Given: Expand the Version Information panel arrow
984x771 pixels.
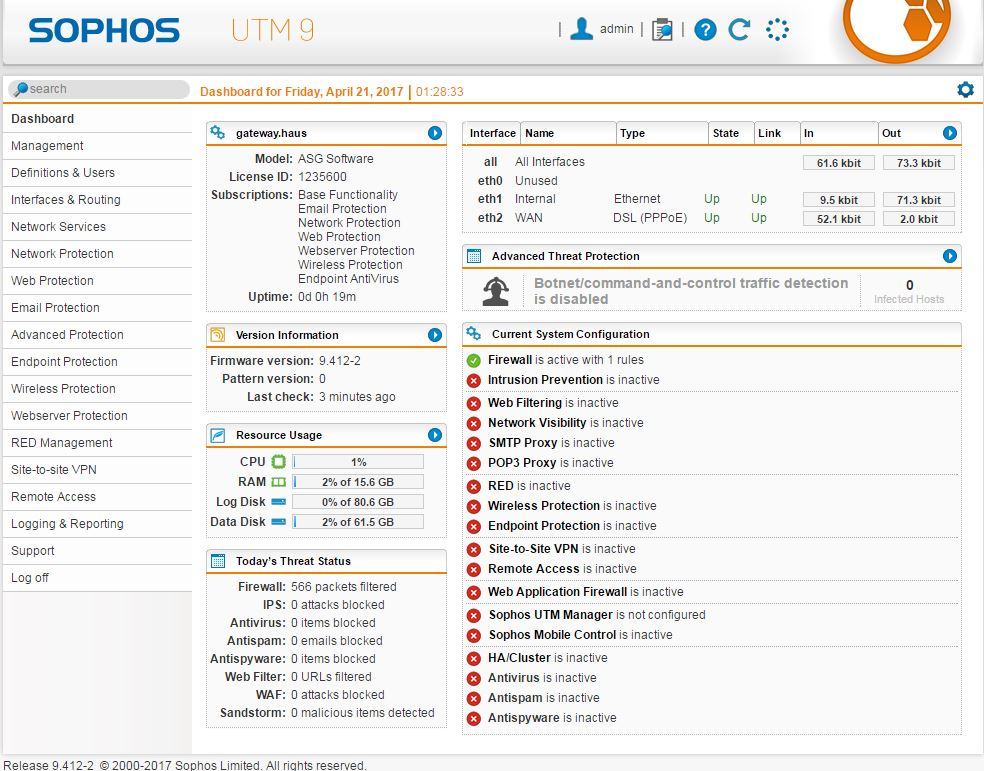Looking at the screenshot, I should [x=435, y=335].
